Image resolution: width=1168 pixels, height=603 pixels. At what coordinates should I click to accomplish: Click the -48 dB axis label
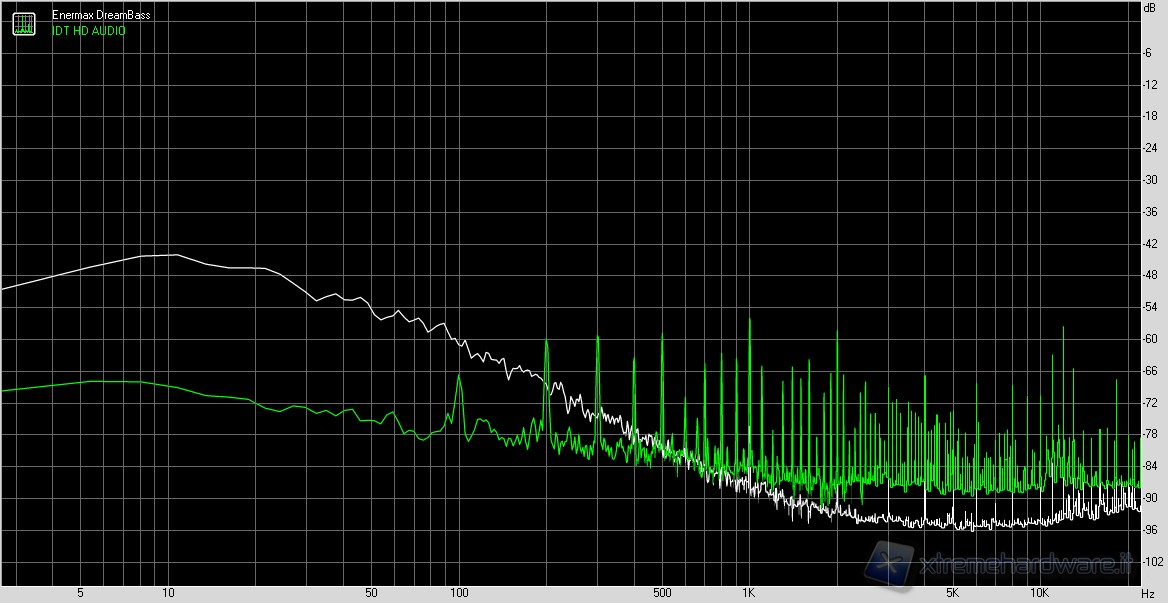pos(1150,275)
